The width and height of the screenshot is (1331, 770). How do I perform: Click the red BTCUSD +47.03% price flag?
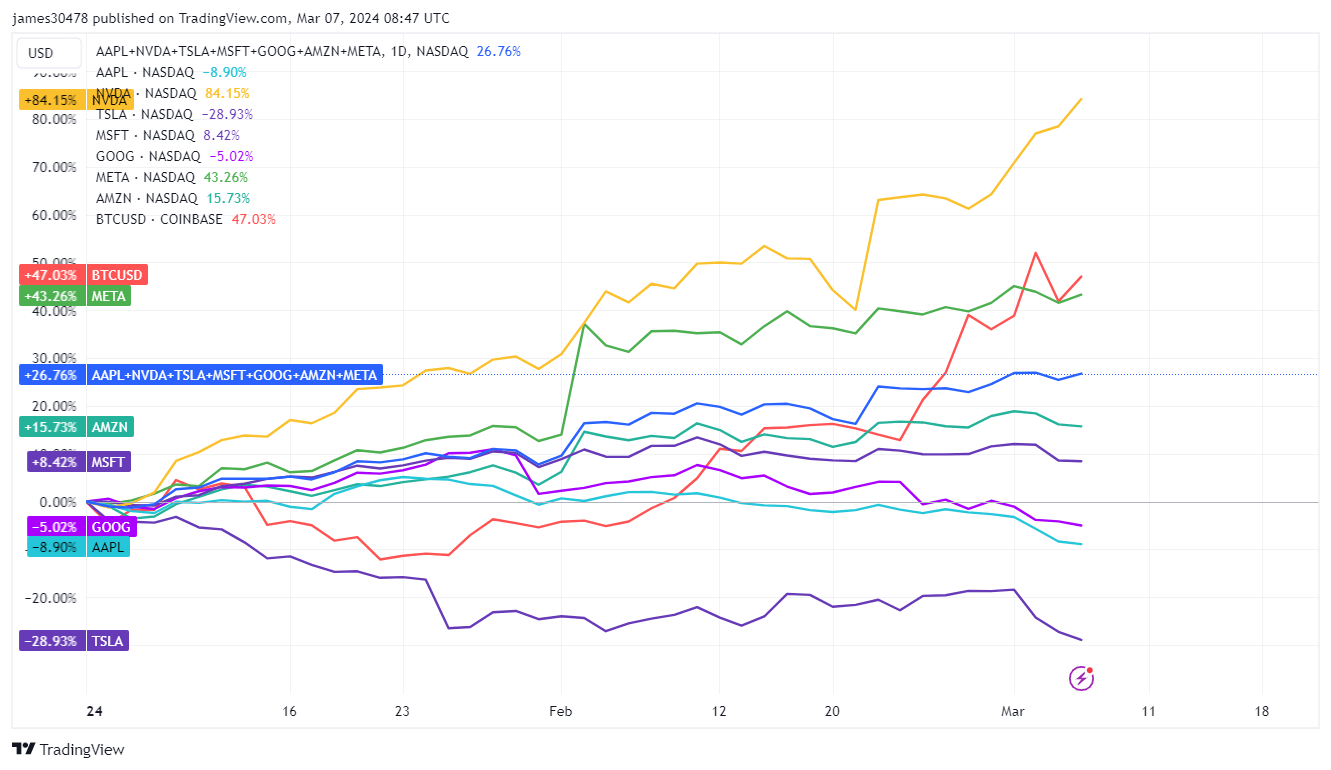[49, 274]
